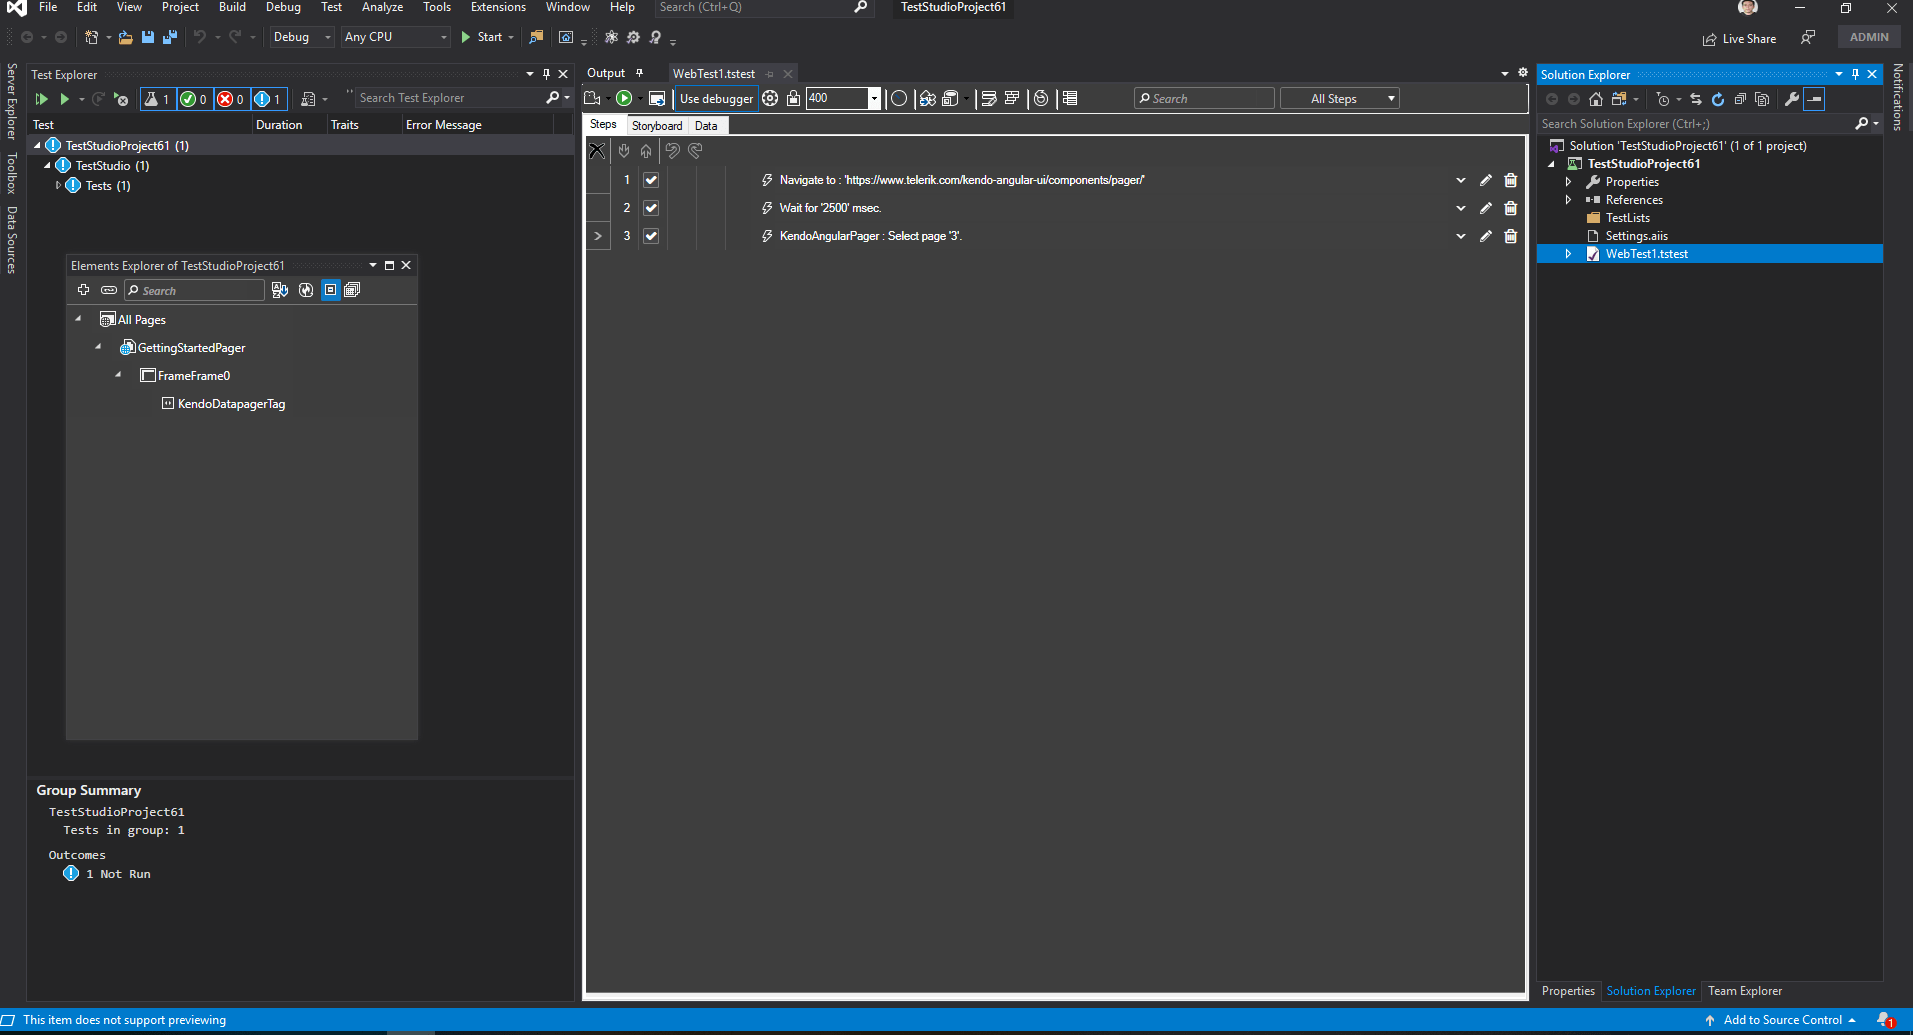
Task: Refresh the Solution Explorer
Action: click(x=1718, y=99)
